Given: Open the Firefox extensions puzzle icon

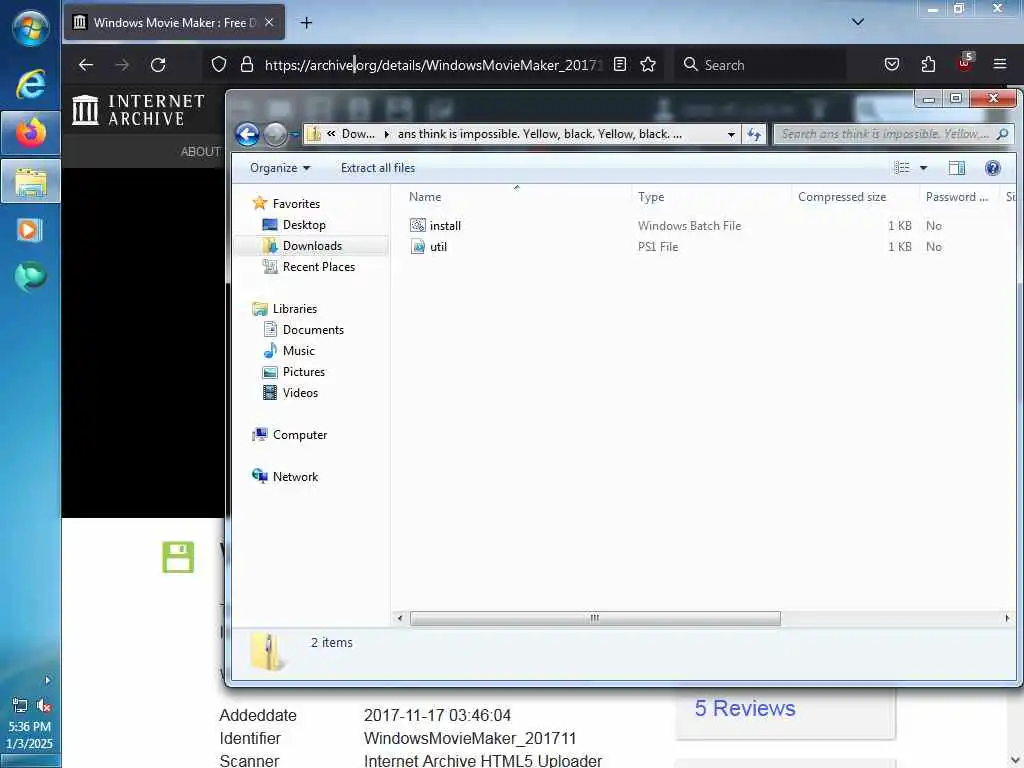Looking at the screenshot, I should click(928, 65).
